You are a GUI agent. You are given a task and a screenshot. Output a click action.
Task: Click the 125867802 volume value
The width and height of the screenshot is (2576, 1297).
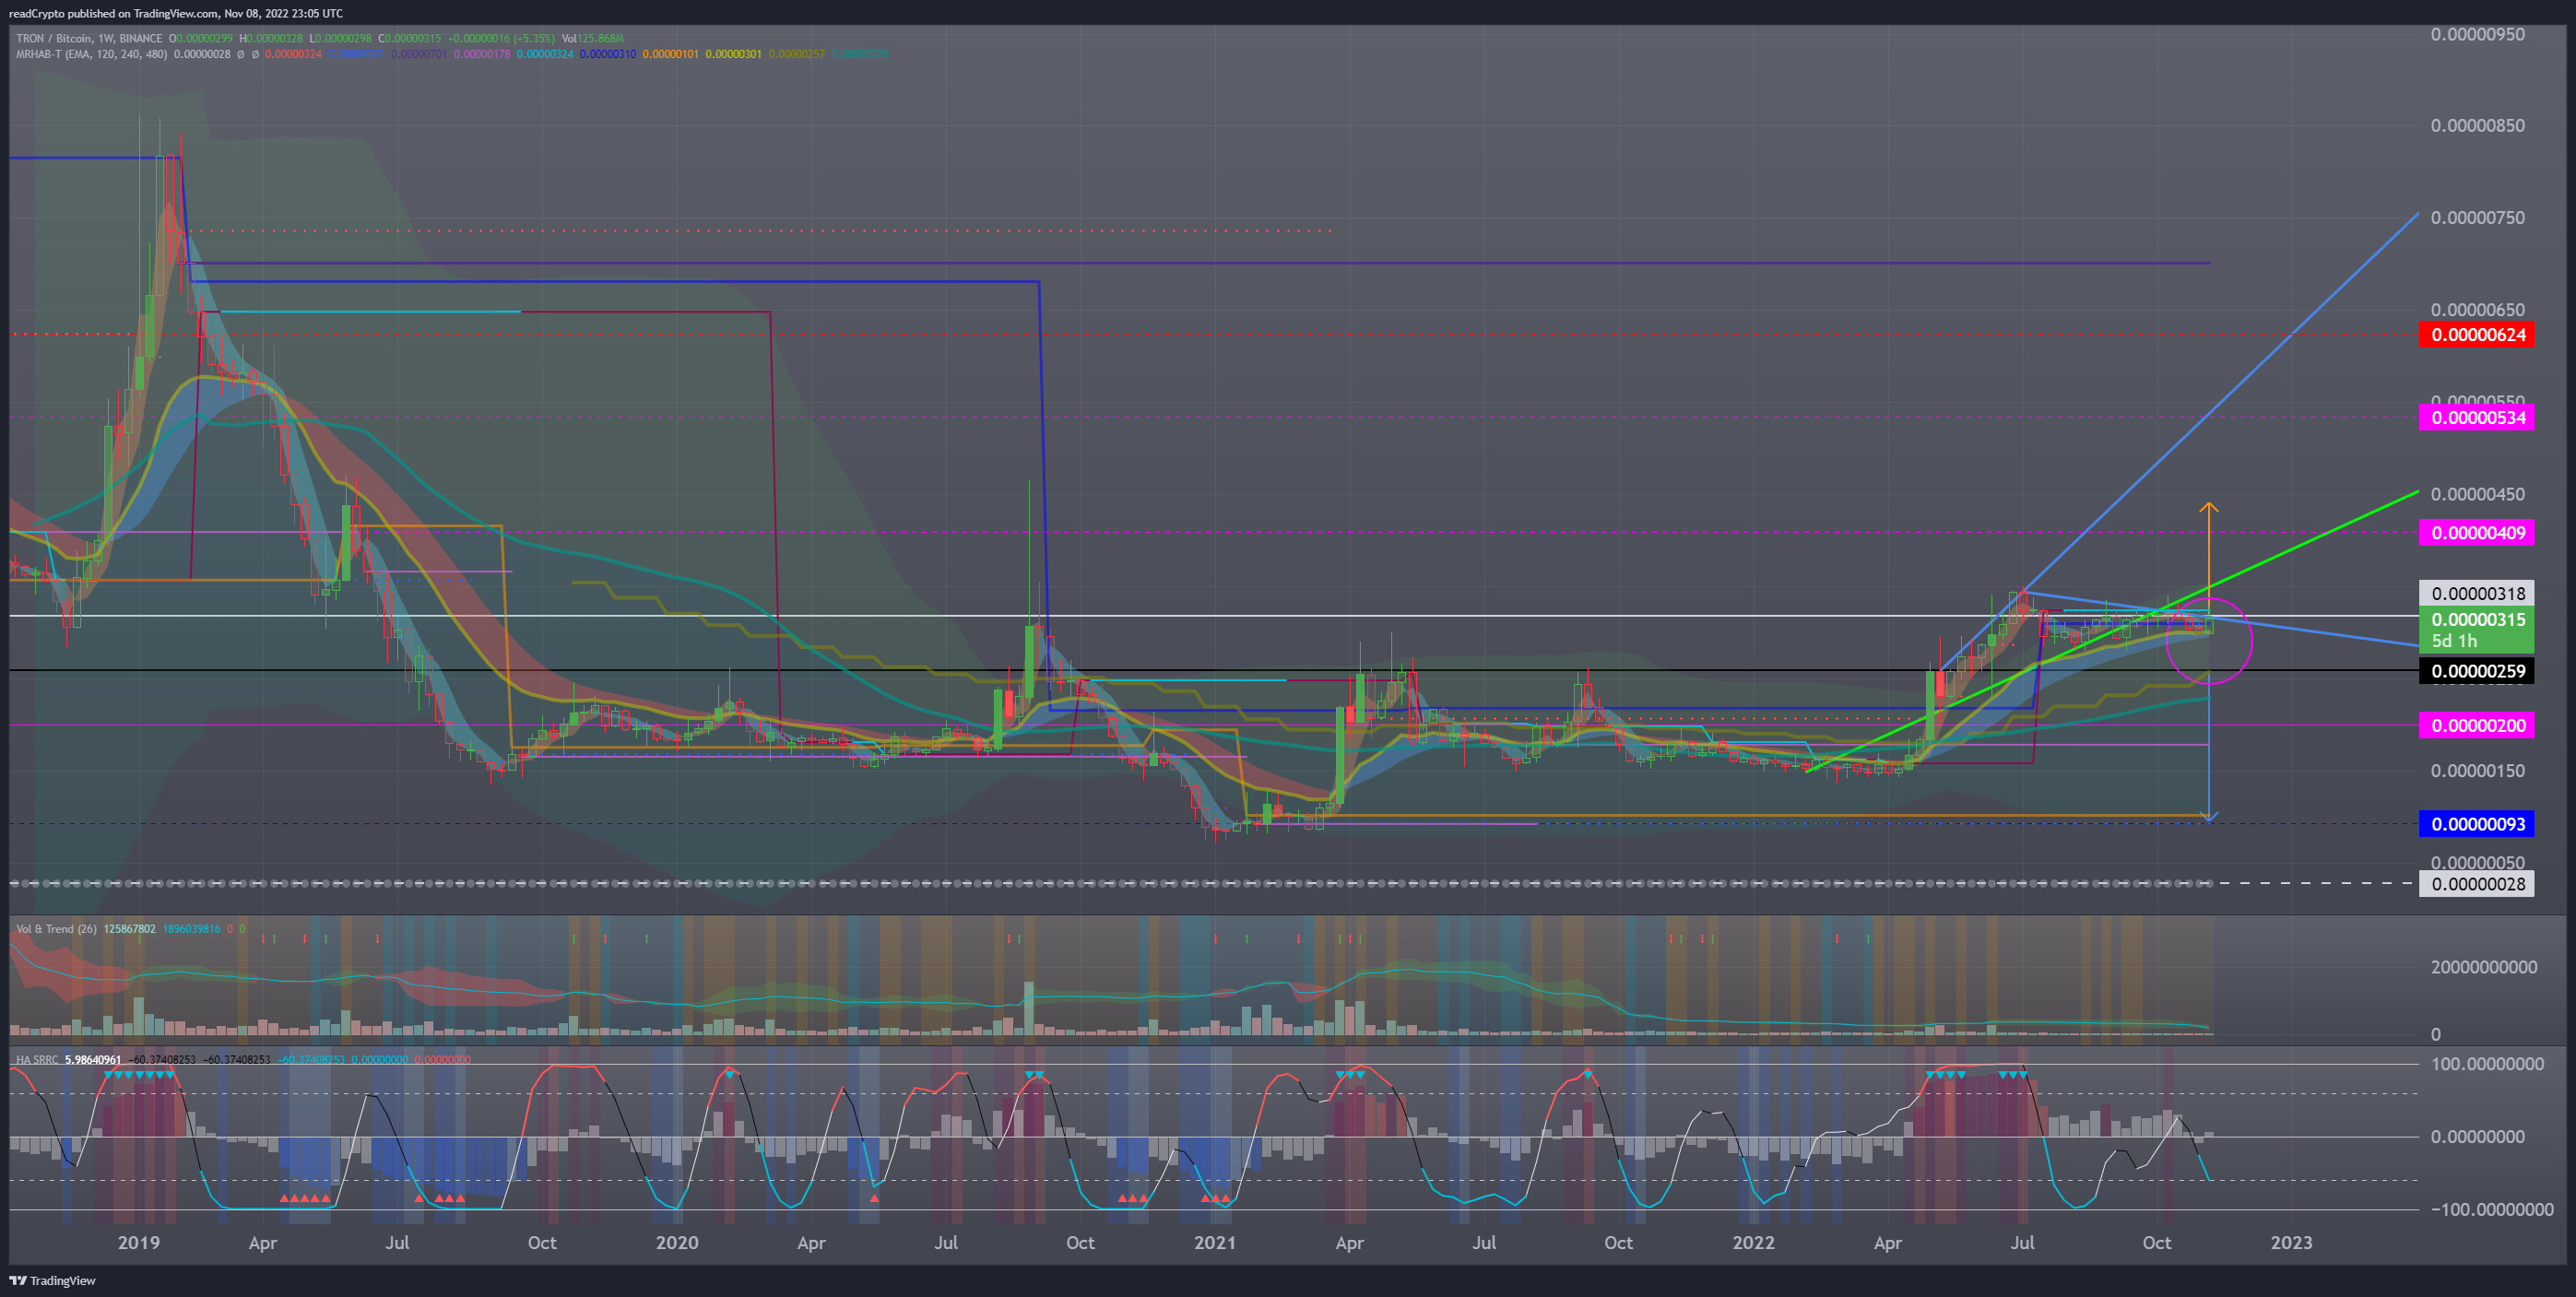pyautogui.click(x=130, y=929)
